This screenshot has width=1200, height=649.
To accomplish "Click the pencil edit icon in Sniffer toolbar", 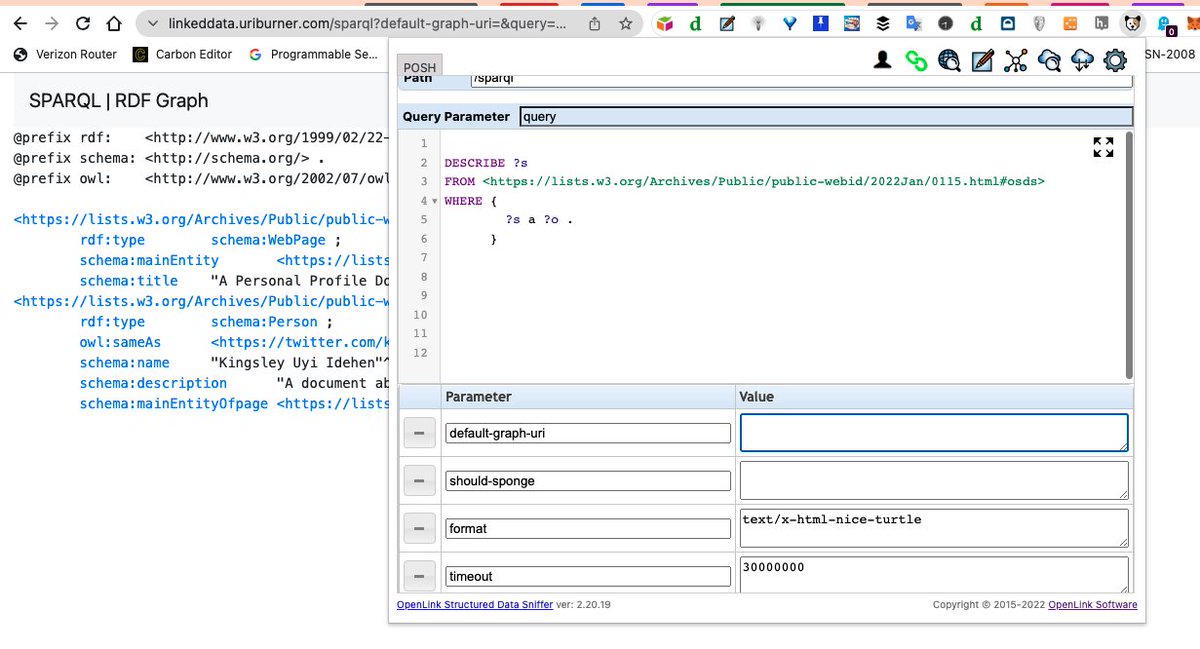I will point(982,61).
